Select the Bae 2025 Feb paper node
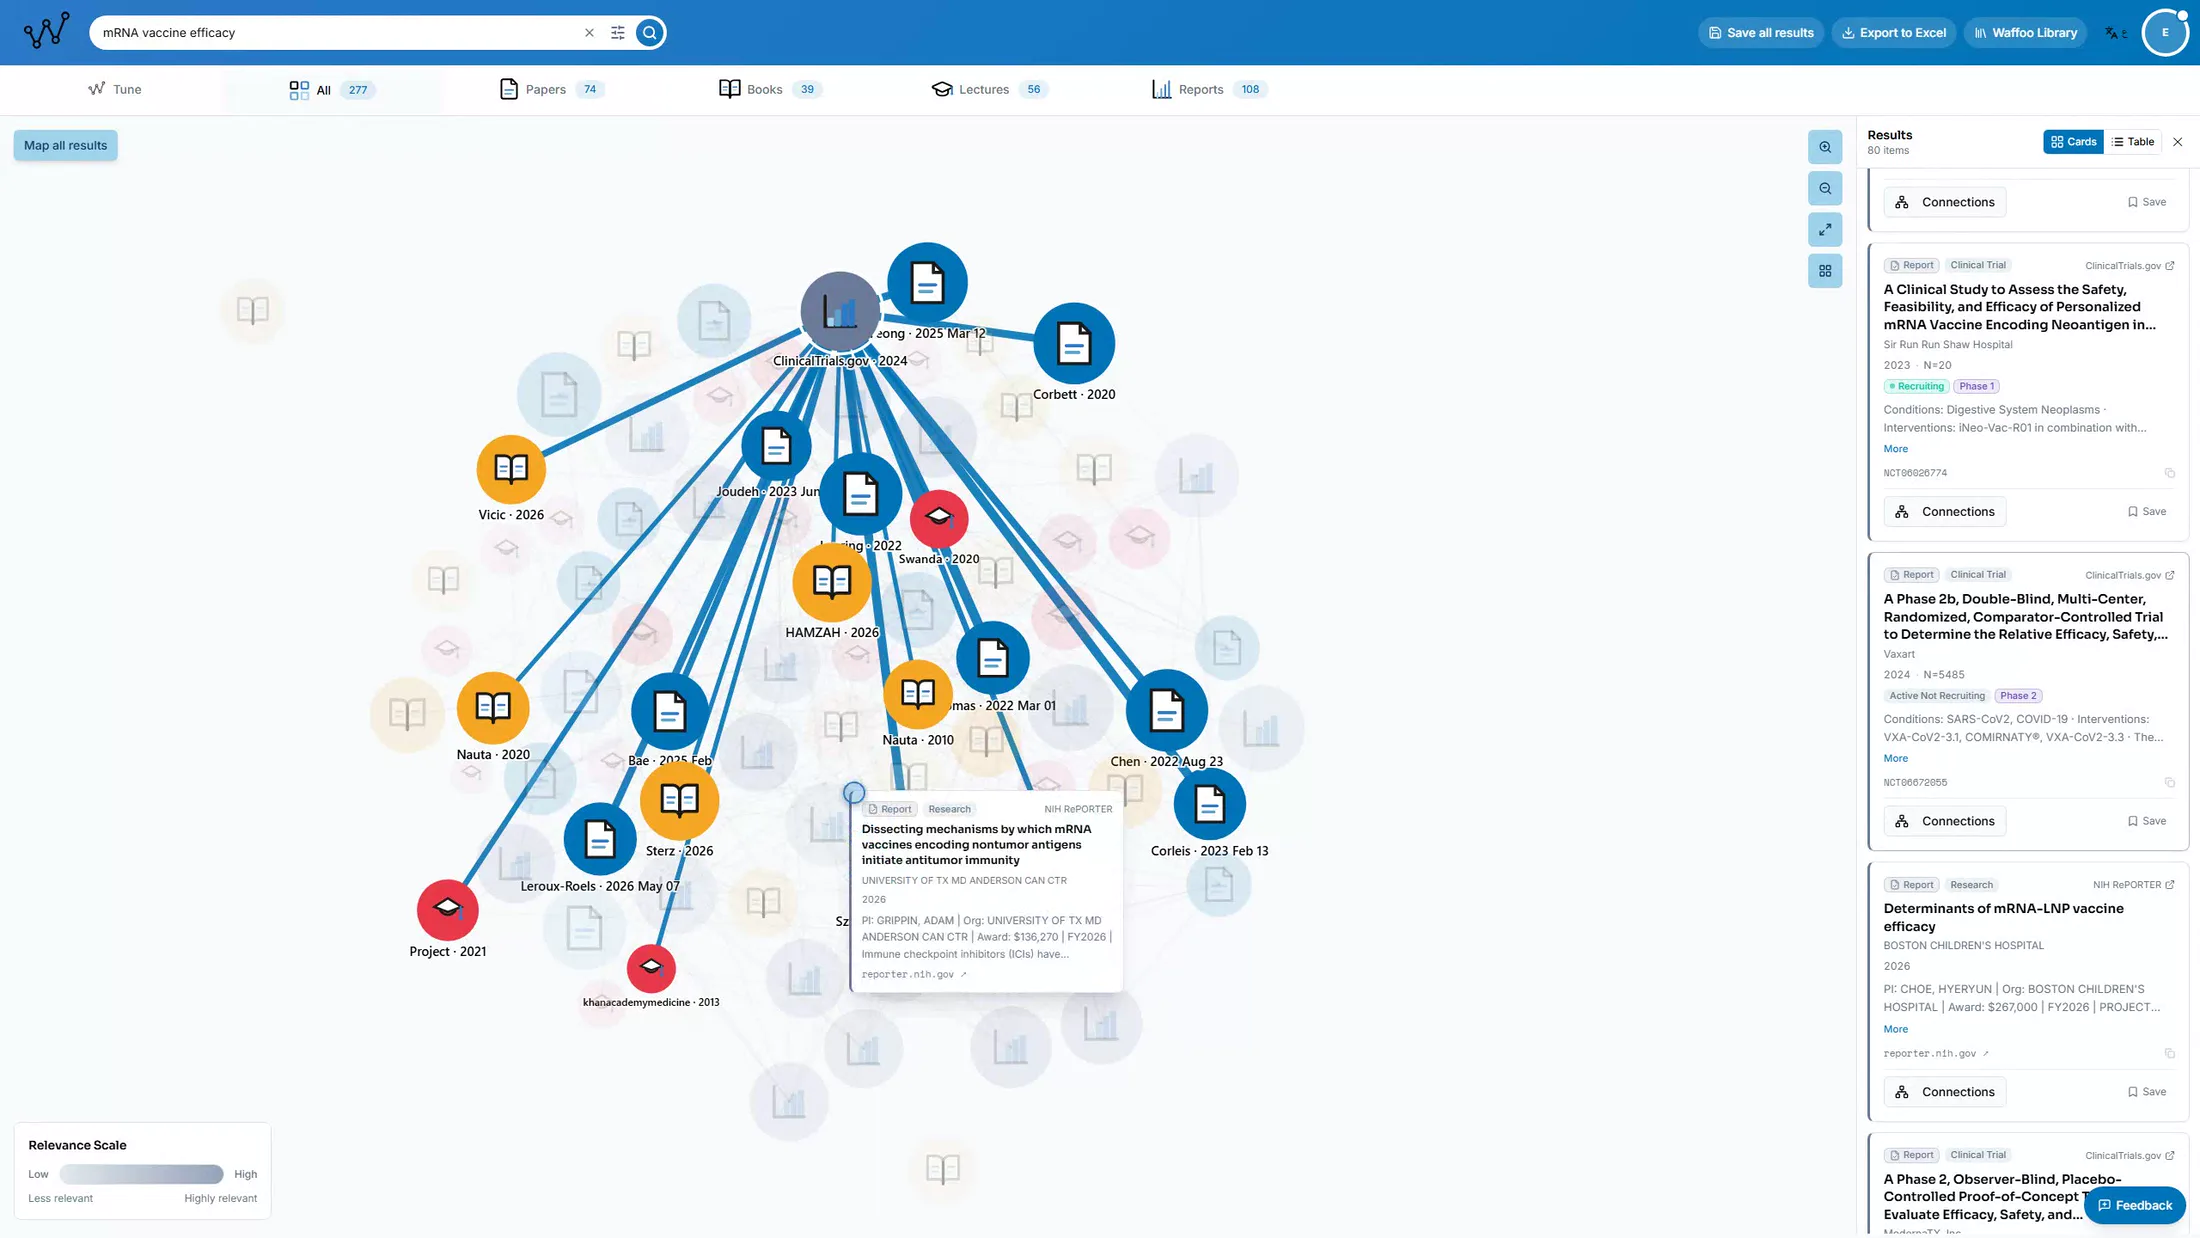 tap(670, 712)
